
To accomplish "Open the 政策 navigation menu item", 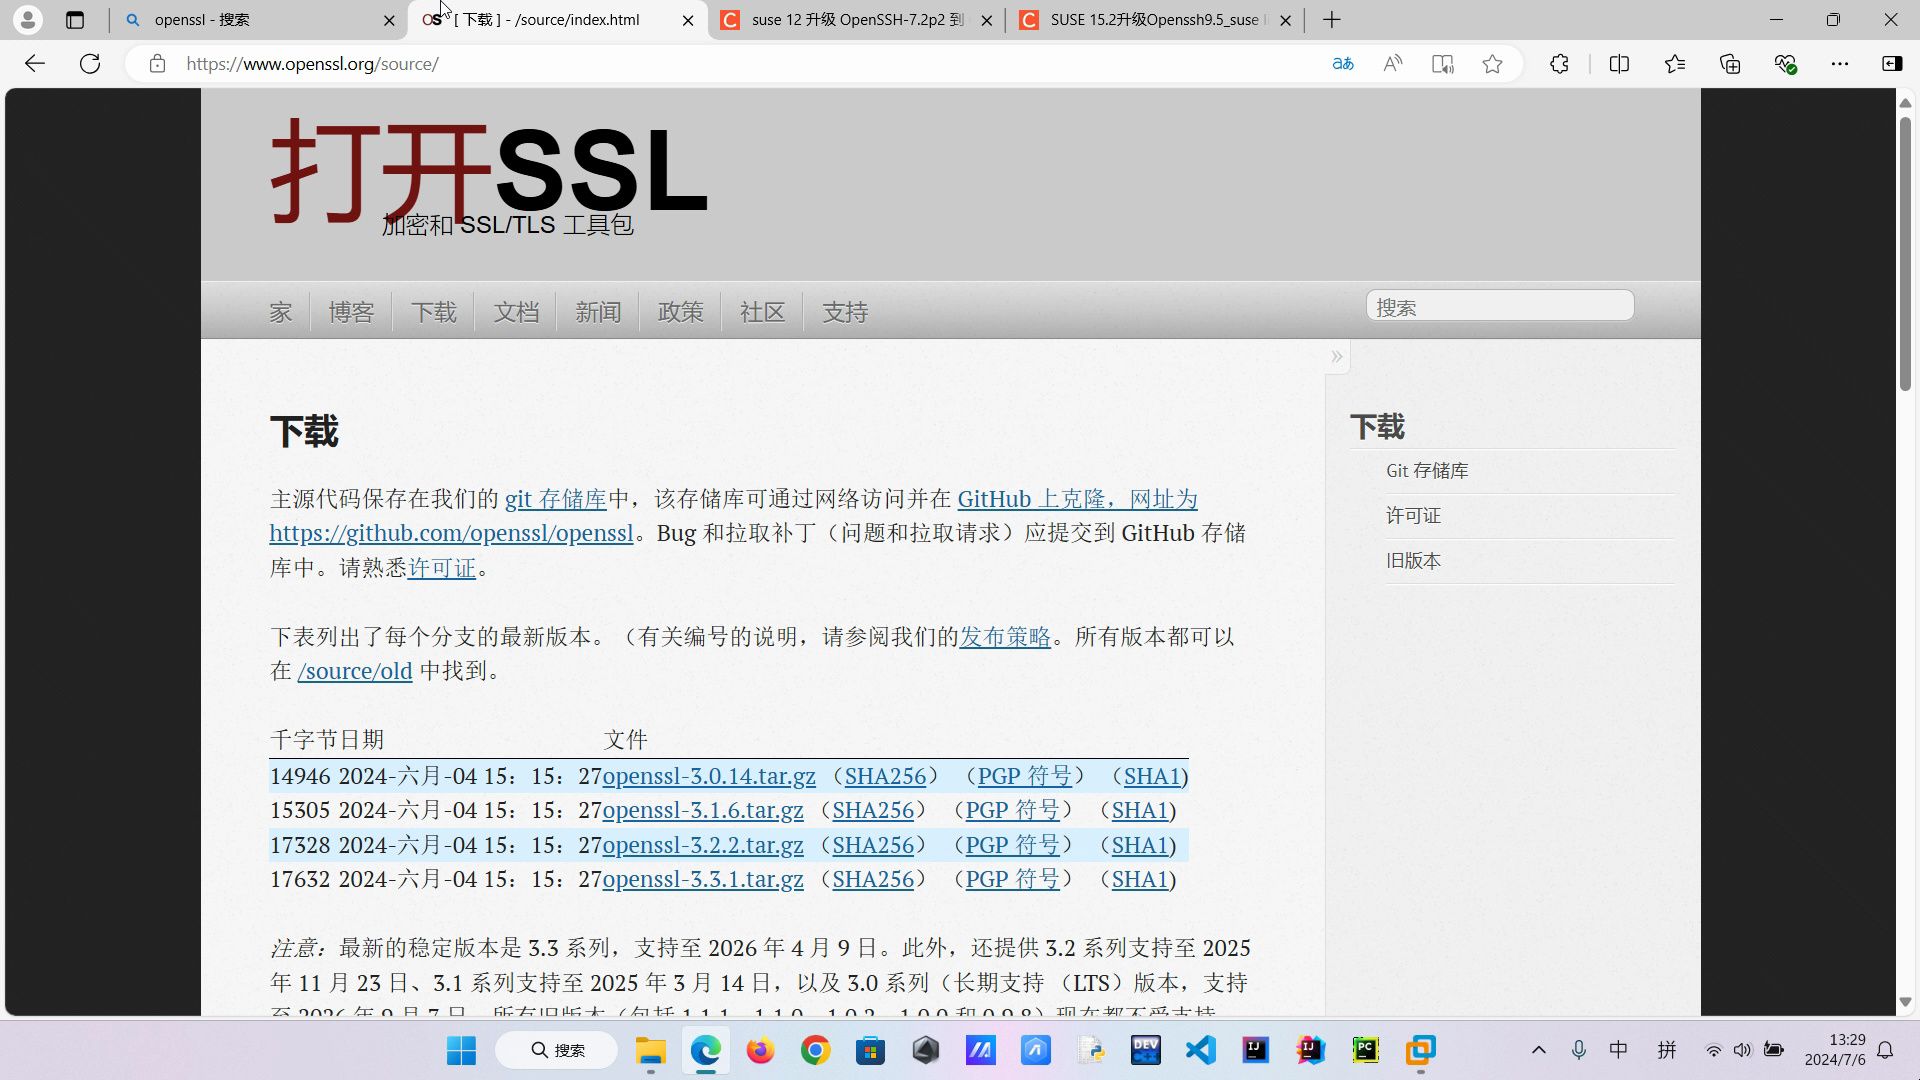I will (681, 312).
